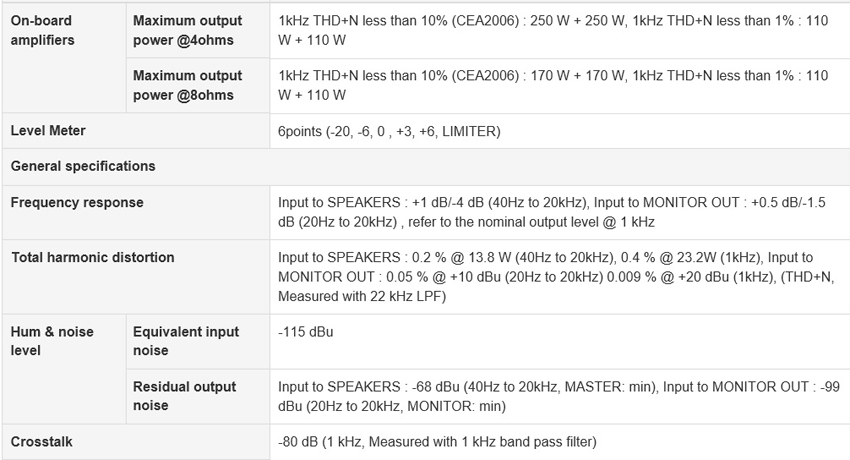Click the On-board amplifiers row header
This screenshot has width=850, height=460.
tap(42, 30)
